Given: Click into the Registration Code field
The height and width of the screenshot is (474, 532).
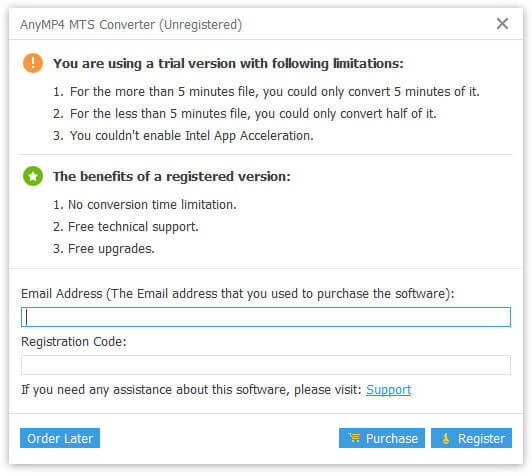Looking at the screenshot, I should [266, 365].
